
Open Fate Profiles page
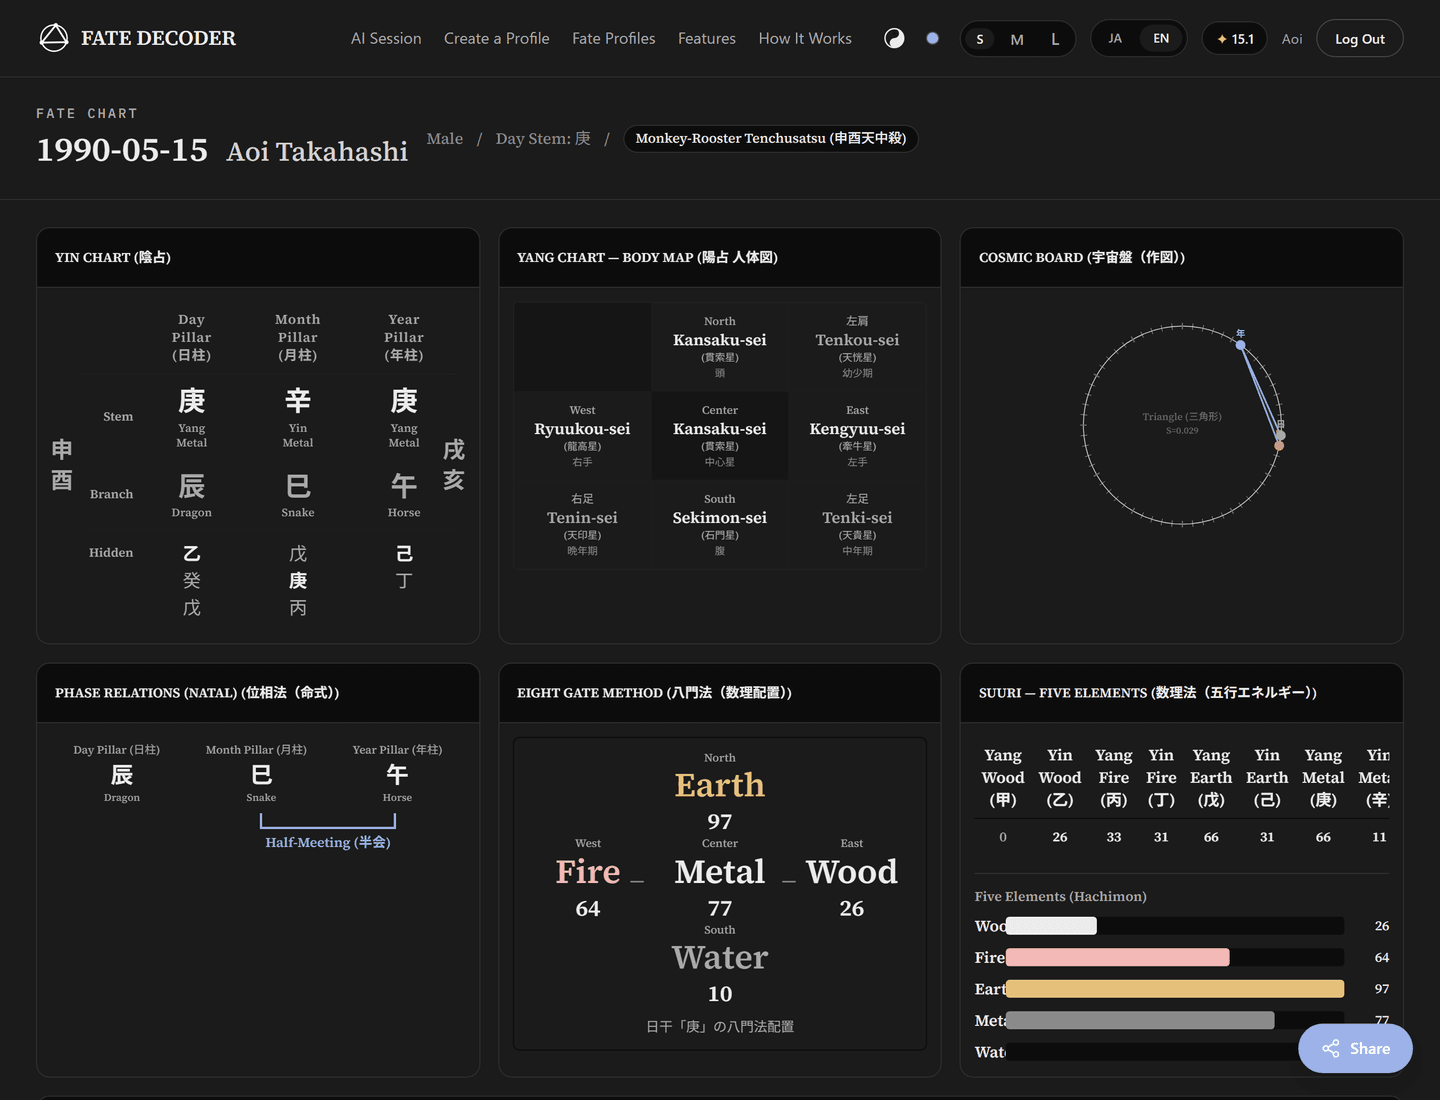[x=614, y=39]
